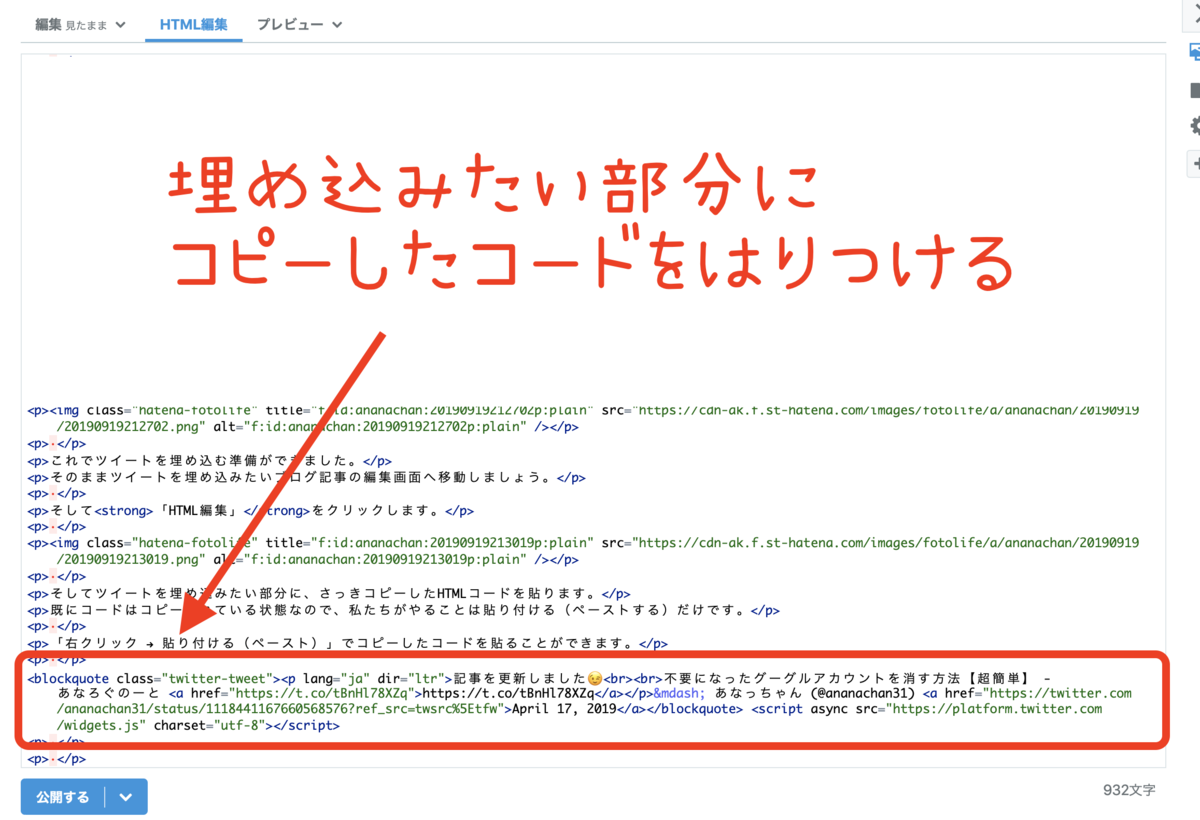
Task: Open dropdown arrow next to 公開する
Action: (126, 797)
